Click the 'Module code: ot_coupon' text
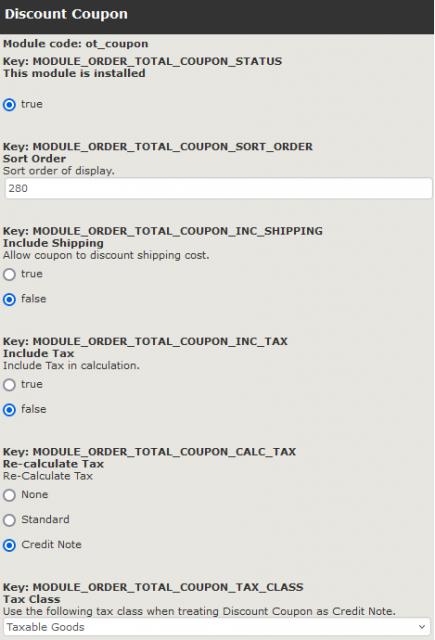 [75, 44]
